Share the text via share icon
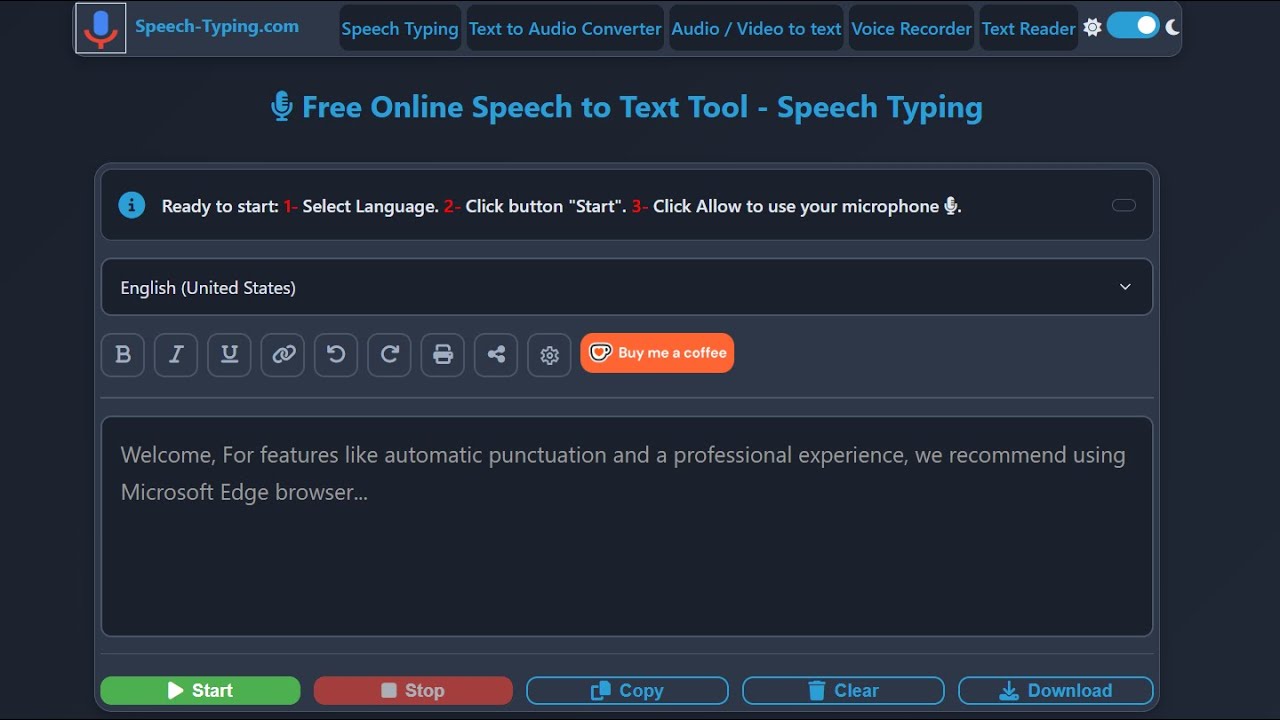Image resolution: width=1280 pixels, height=720 pixels. [496, 354]
